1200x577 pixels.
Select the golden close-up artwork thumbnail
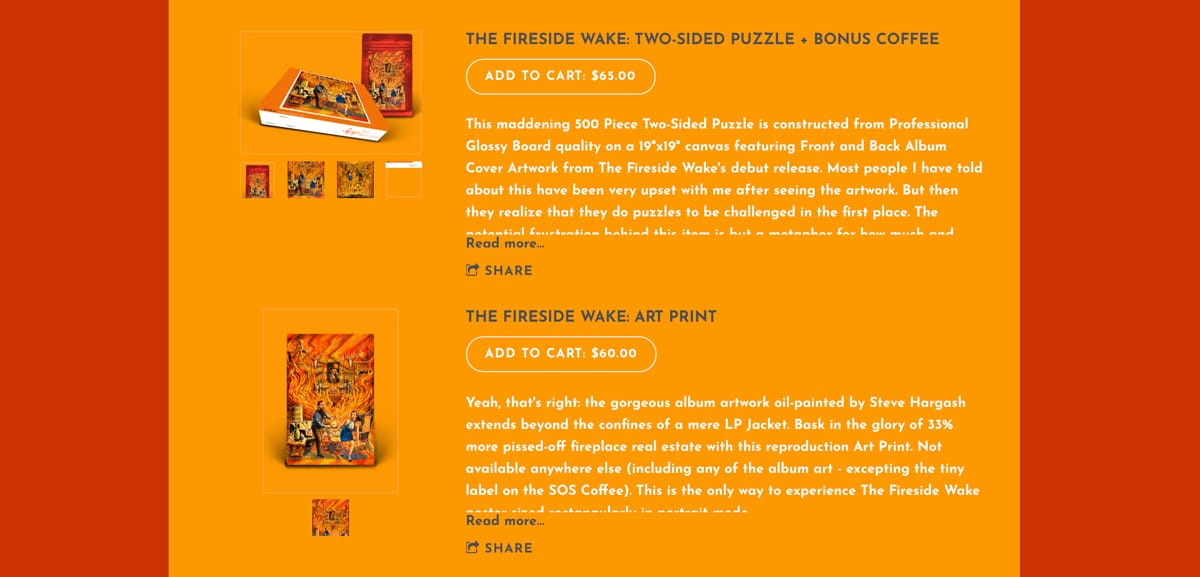click(x=355, y=178)
